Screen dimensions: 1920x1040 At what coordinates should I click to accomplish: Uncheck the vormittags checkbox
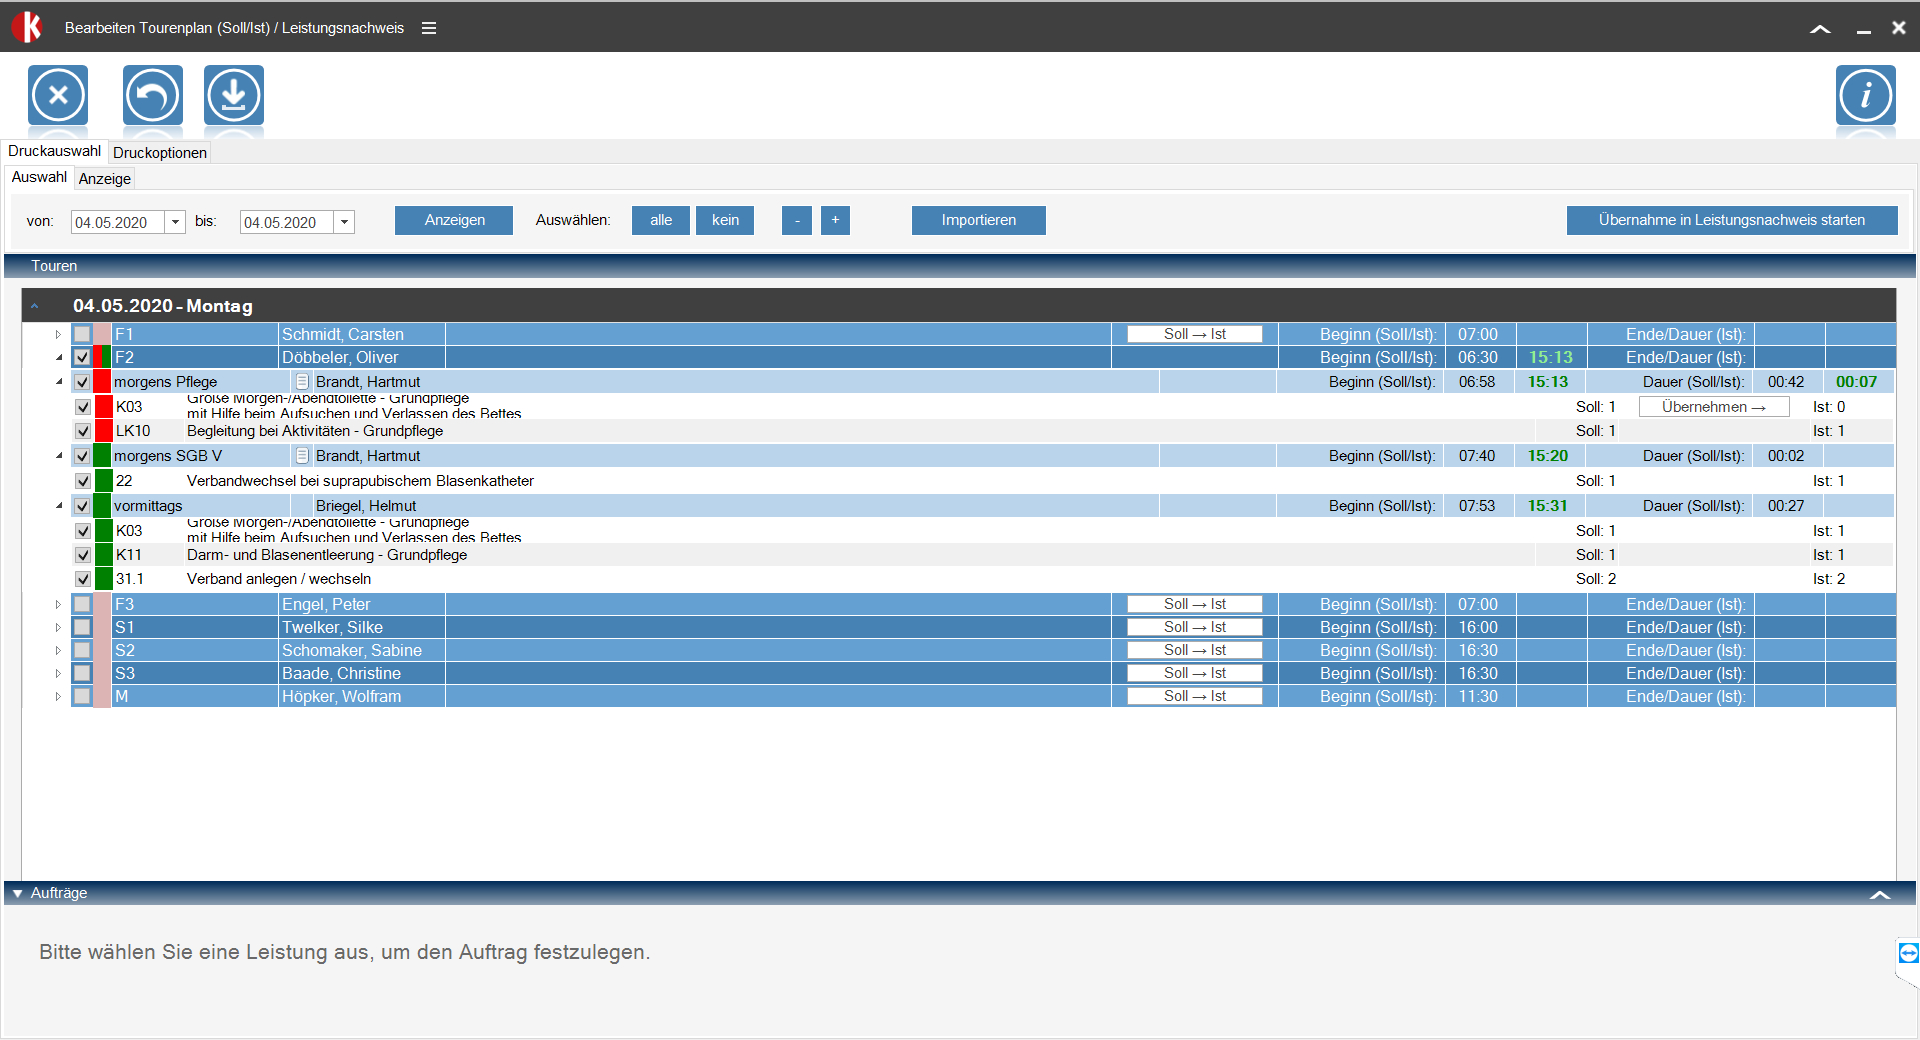pos(82,506)
